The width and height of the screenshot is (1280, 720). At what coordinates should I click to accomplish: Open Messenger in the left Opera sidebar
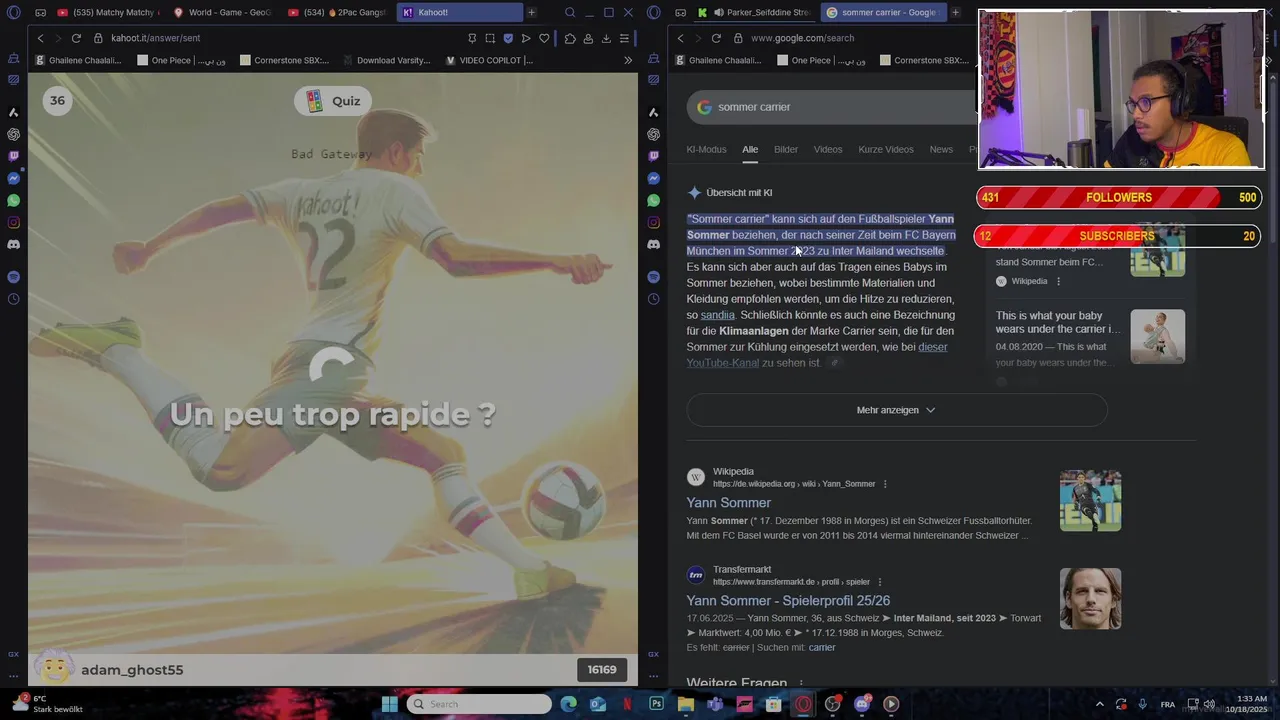point(13,178)
